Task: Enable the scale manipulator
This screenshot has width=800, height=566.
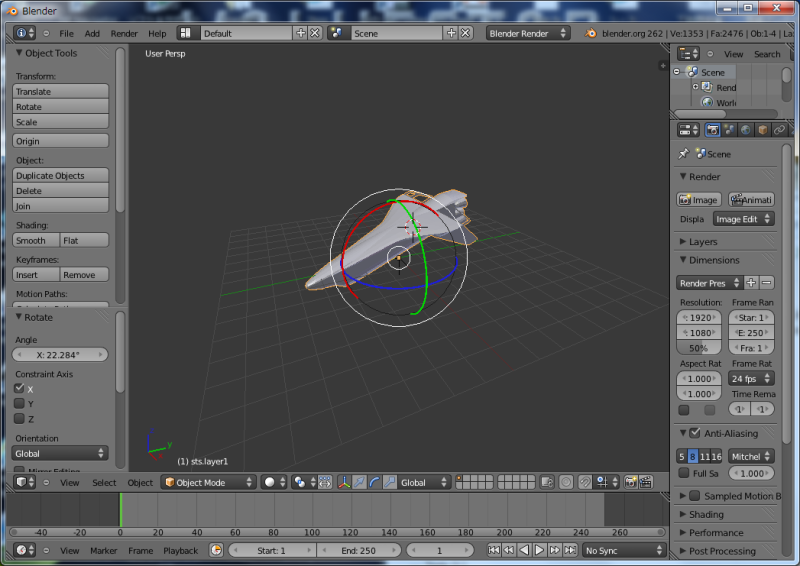Action: pyautogui.click(x=389, y=482)
